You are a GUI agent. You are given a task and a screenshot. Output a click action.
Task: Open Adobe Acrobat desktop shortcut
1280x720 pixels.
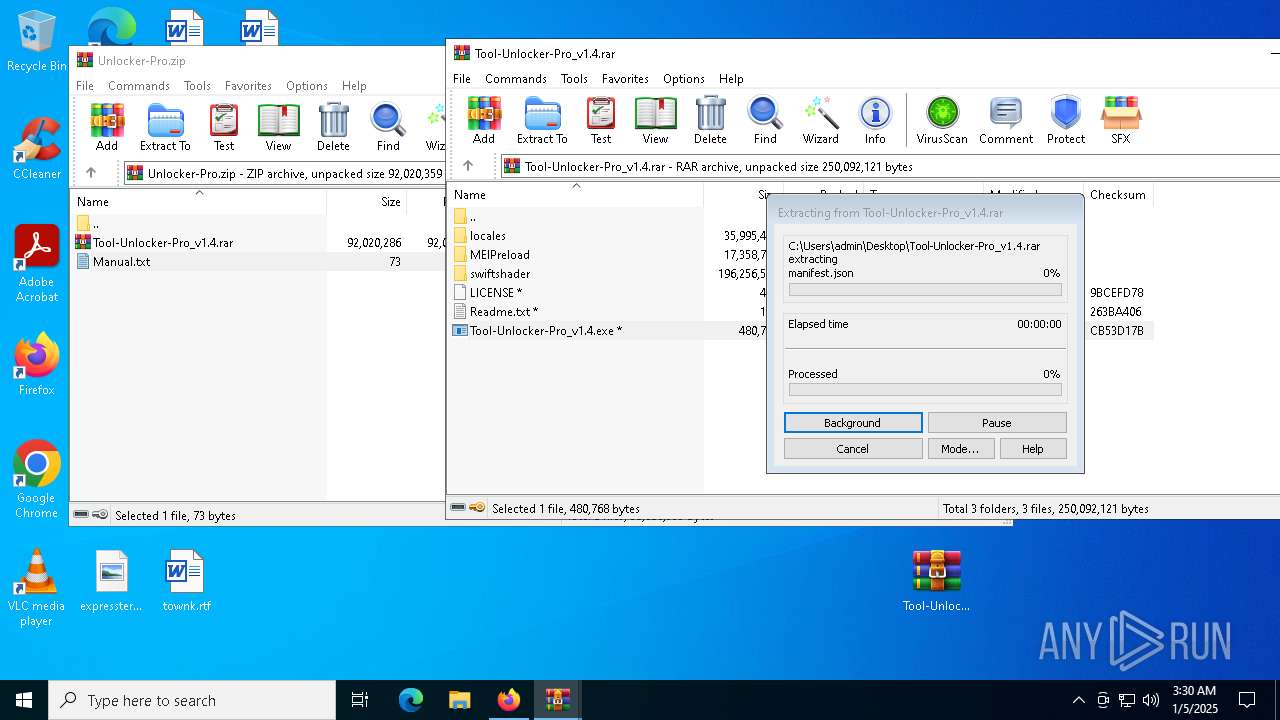[36, 264]
